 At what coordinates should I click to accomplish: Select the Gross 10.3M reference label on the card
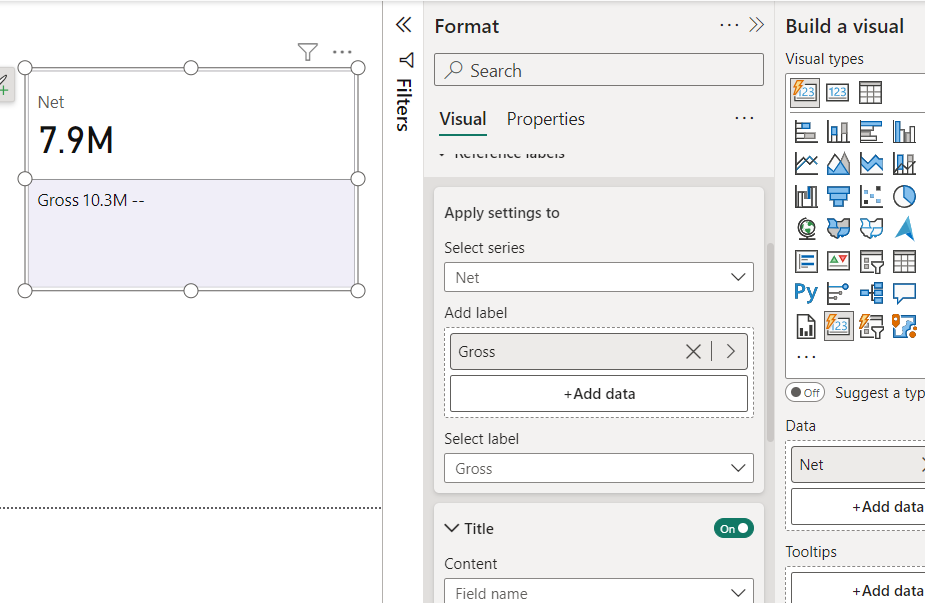pyautogui.click(x=91, y=201)
